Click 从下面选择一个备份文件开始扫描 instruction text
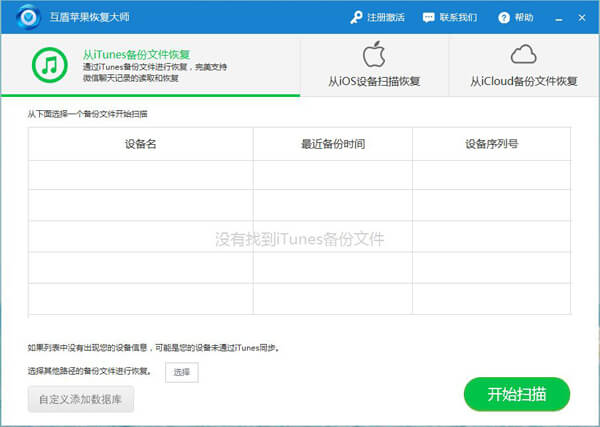The width and height of the screenshot is (600, 427). (x=88, y=114)
